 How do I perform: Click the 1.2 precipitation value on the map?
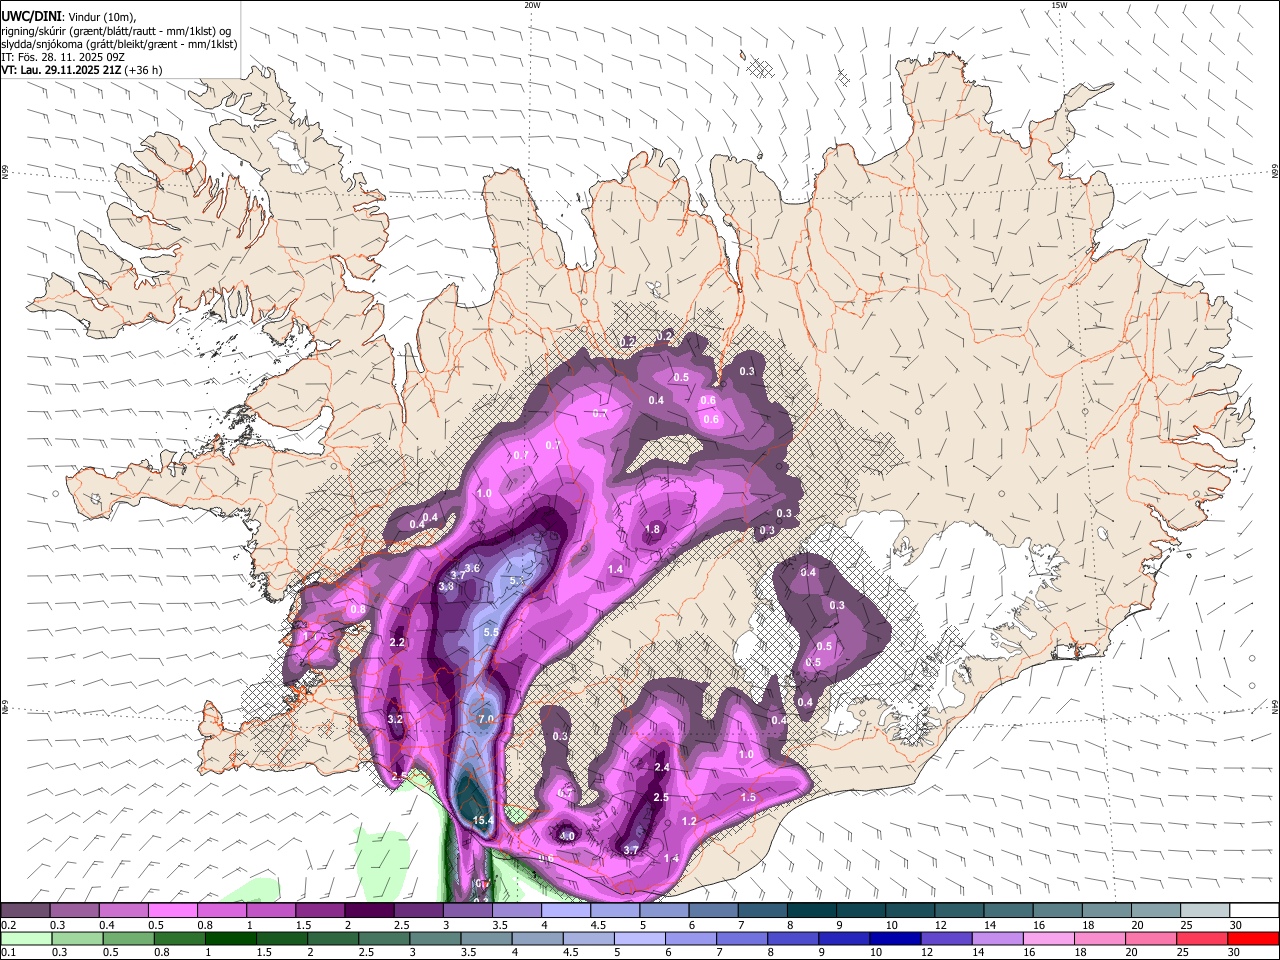tap(689, 821)
